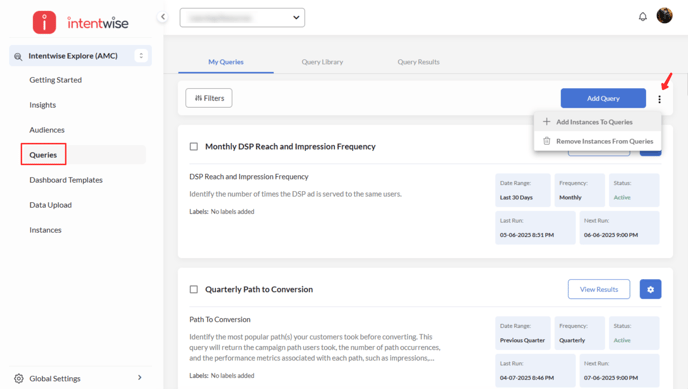
Task: Open Getting Started in sidebar
Action: pos(56,80)
